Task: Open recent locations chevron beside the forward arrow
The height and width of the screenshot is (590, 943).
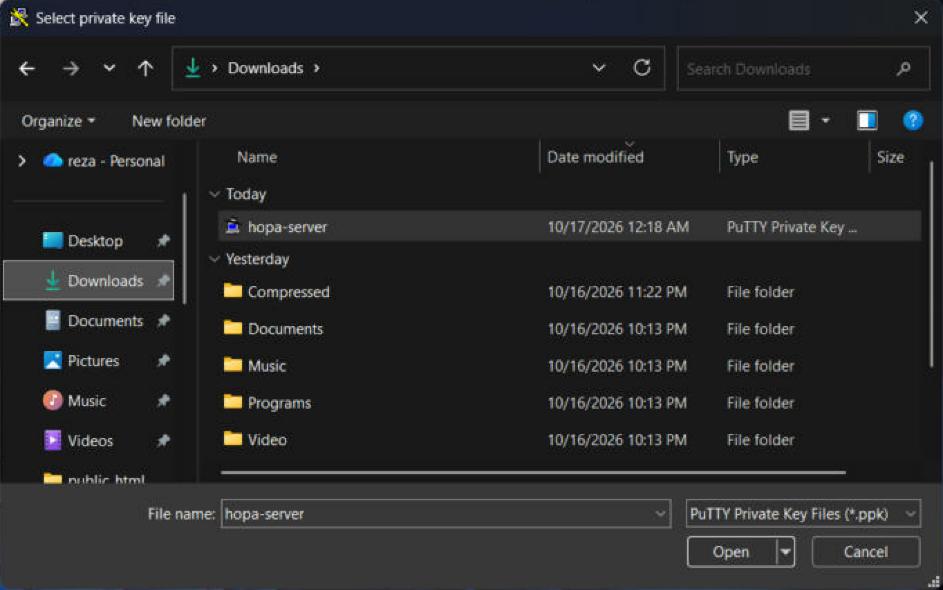Action: pyautogui.click(x=109, y=68)
